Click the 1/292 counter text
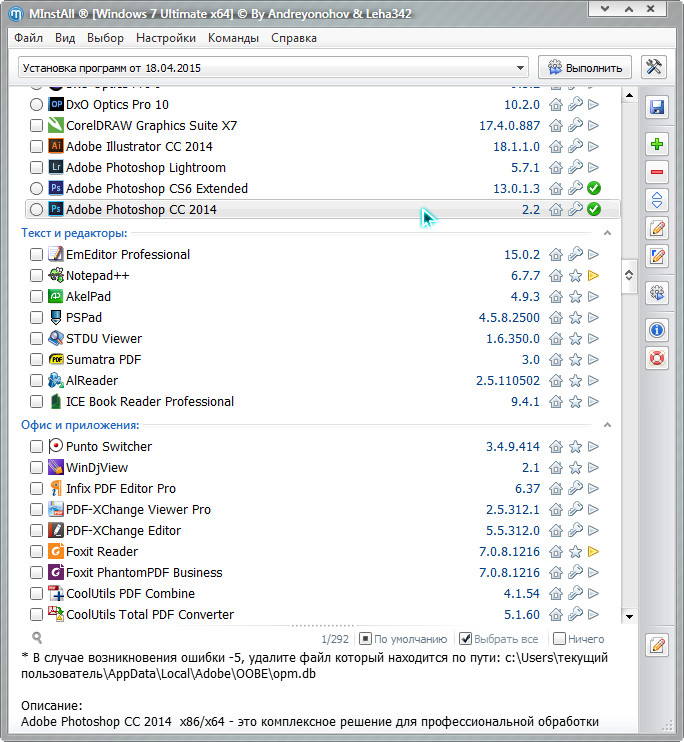Image resolution: width=684 pixels, height=742 pixels. tap(335, 639)
